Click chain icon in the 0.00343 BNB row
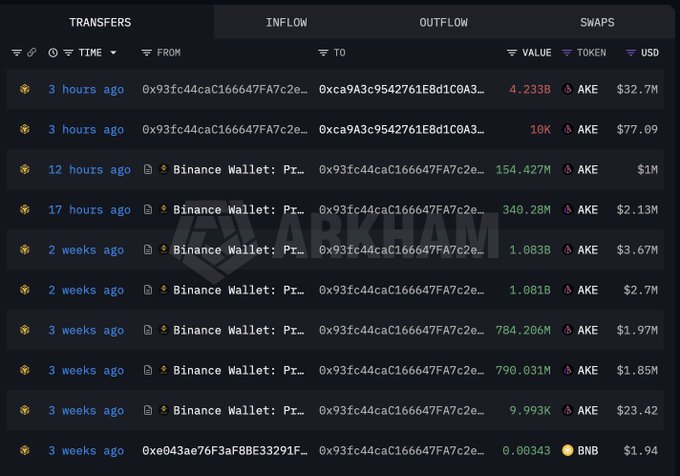Image resolution: width=680 pixels, height=476 pixels. (x=25, y=450)
